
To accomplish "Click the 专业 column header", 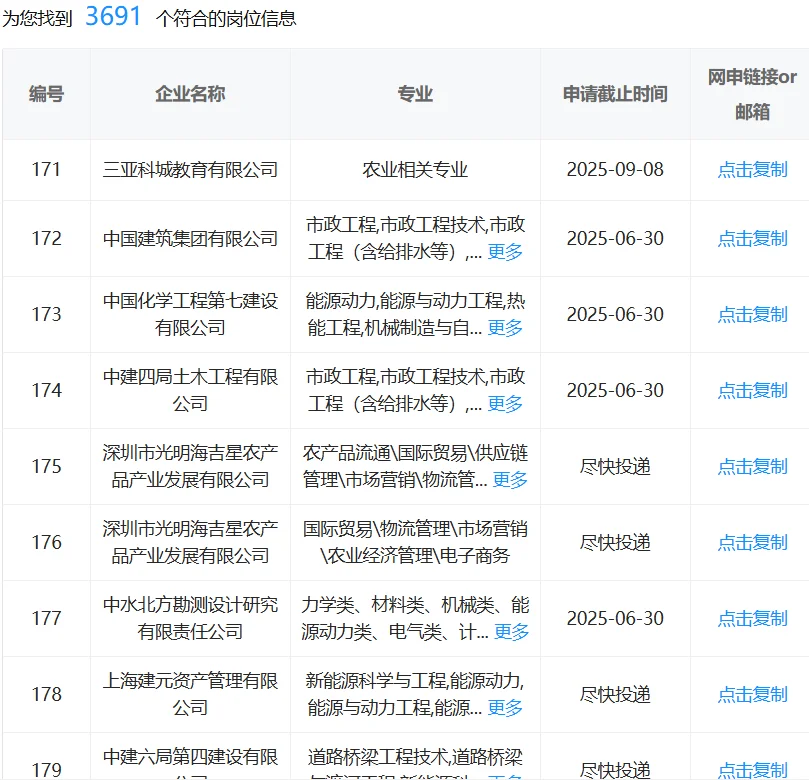I will tap(415, 94).
